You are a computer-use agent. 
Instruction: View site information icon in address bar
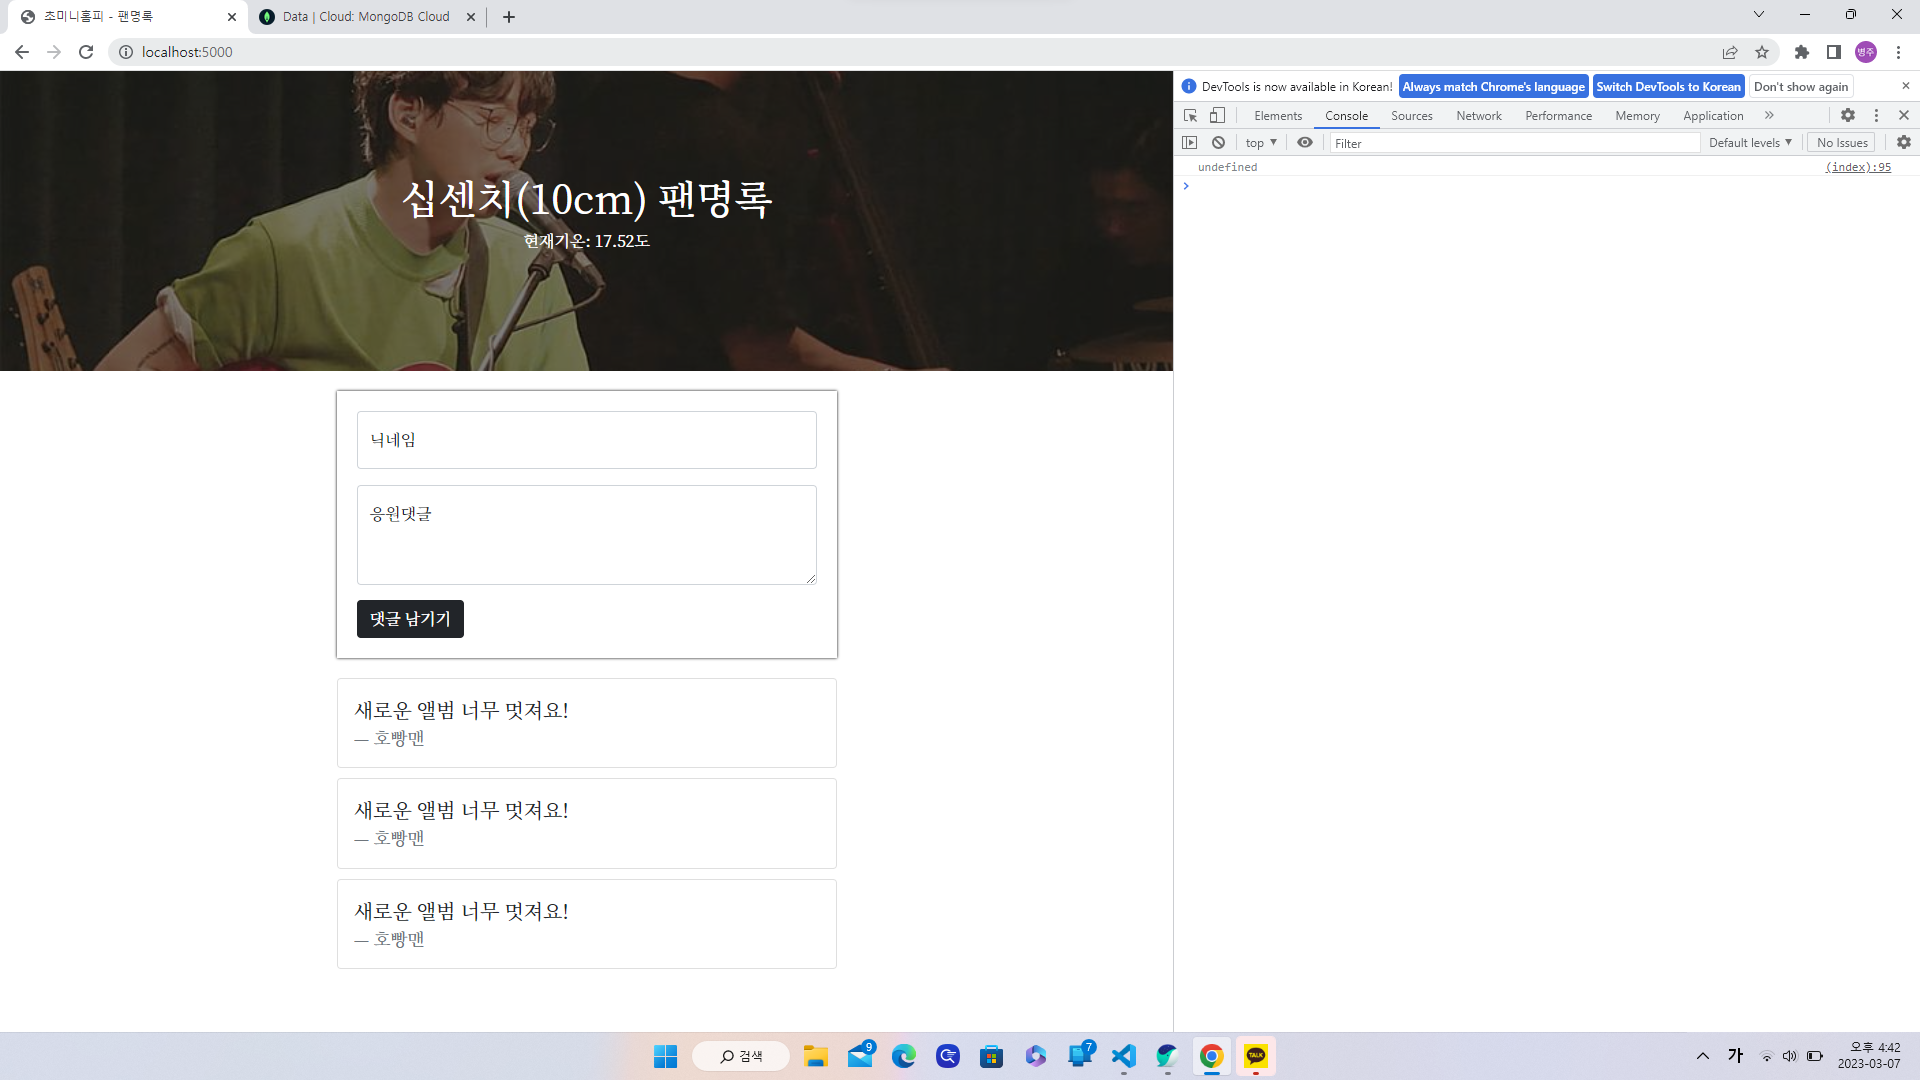[x=126, y=52]
